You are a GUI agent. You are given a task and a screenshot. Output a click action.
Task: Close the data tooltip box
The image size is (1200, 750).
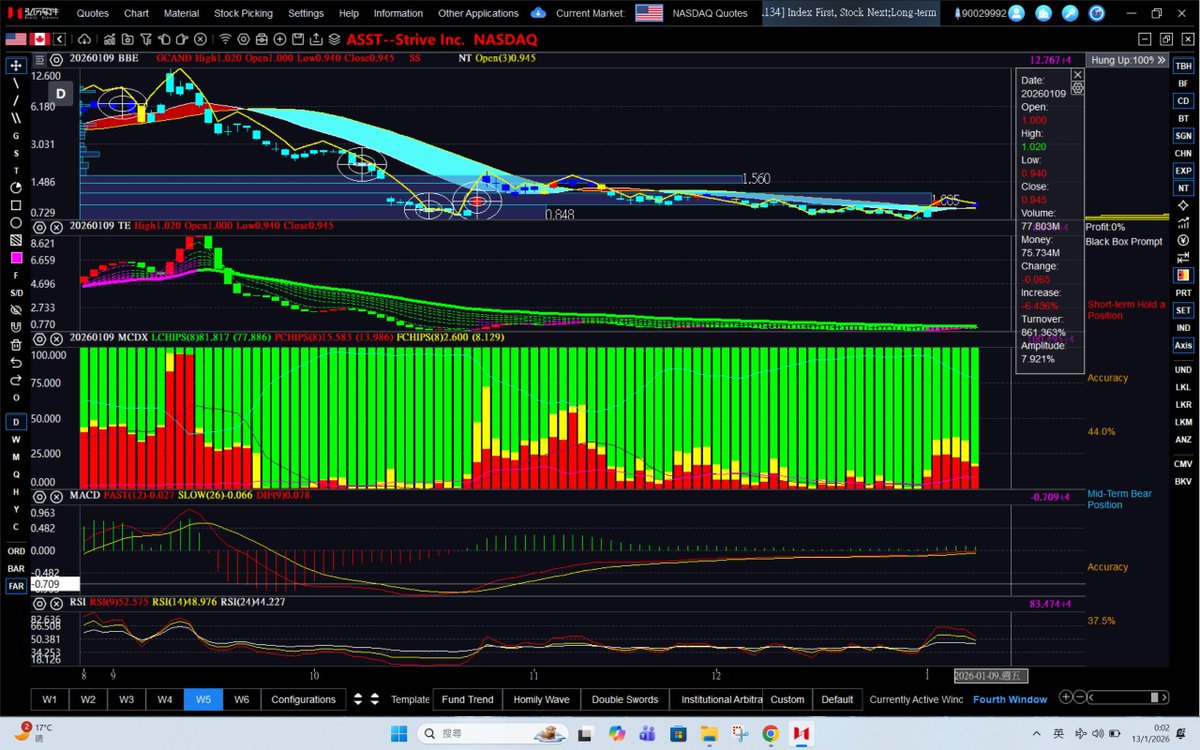1077,75
